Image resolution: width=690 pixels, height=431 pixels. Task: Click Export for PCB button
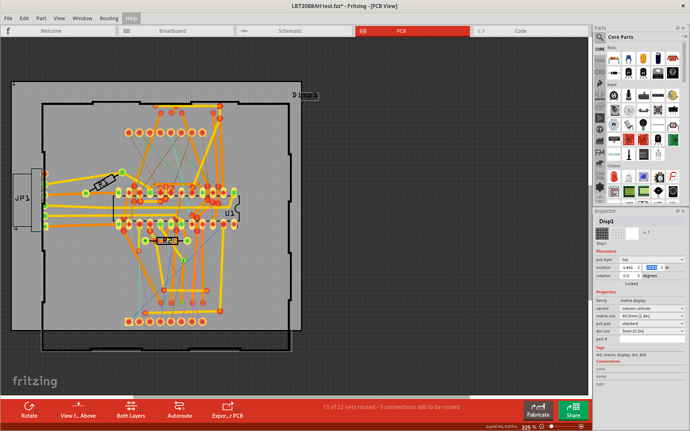coord(228,410)
